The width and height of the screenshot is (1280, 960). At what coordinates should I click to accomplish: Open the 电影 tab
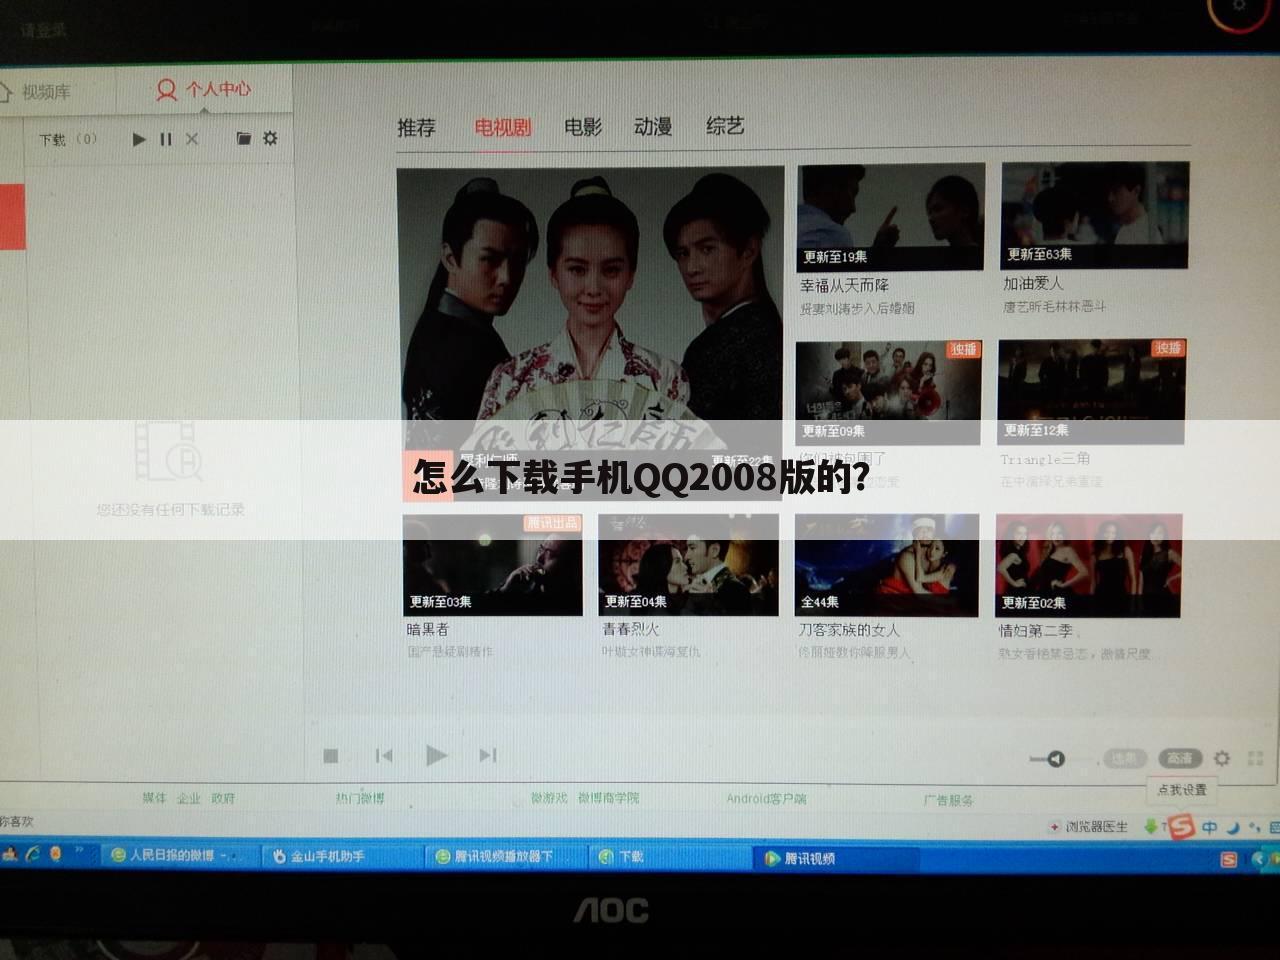click(x=583, y=127)
